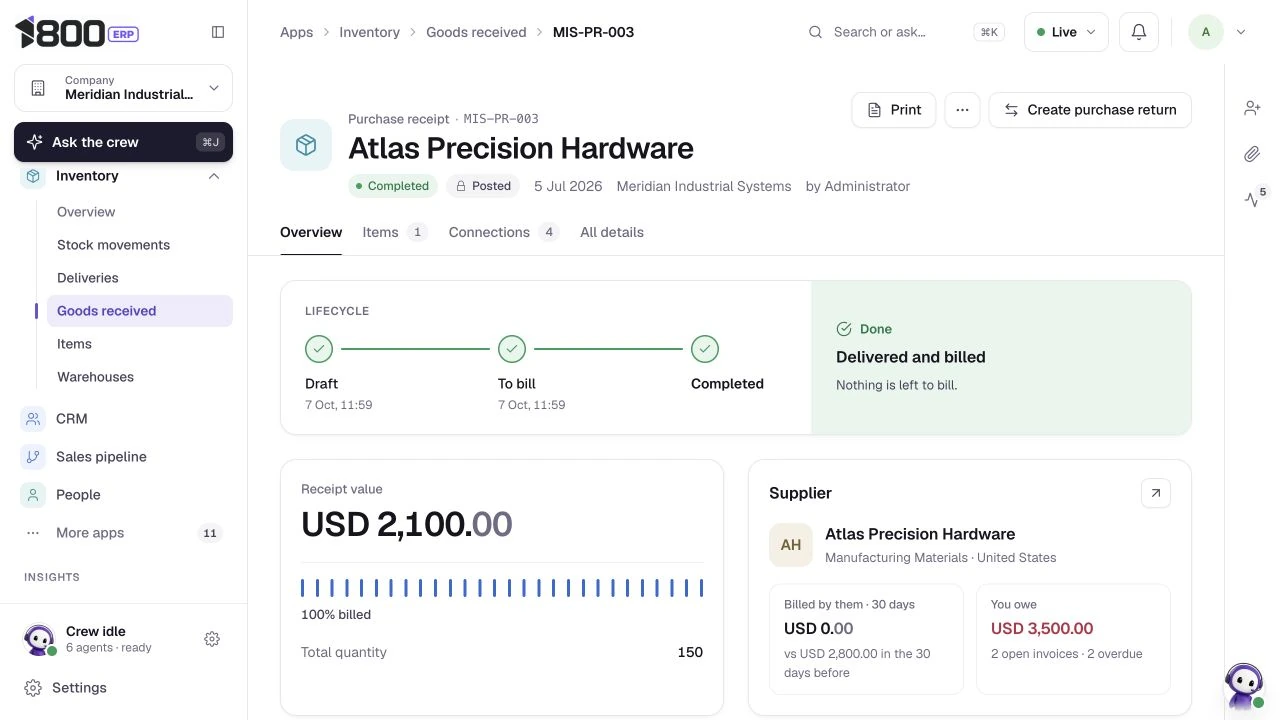Open Sales pipeline app
The image size is (1280, 720).
point(124,457)
